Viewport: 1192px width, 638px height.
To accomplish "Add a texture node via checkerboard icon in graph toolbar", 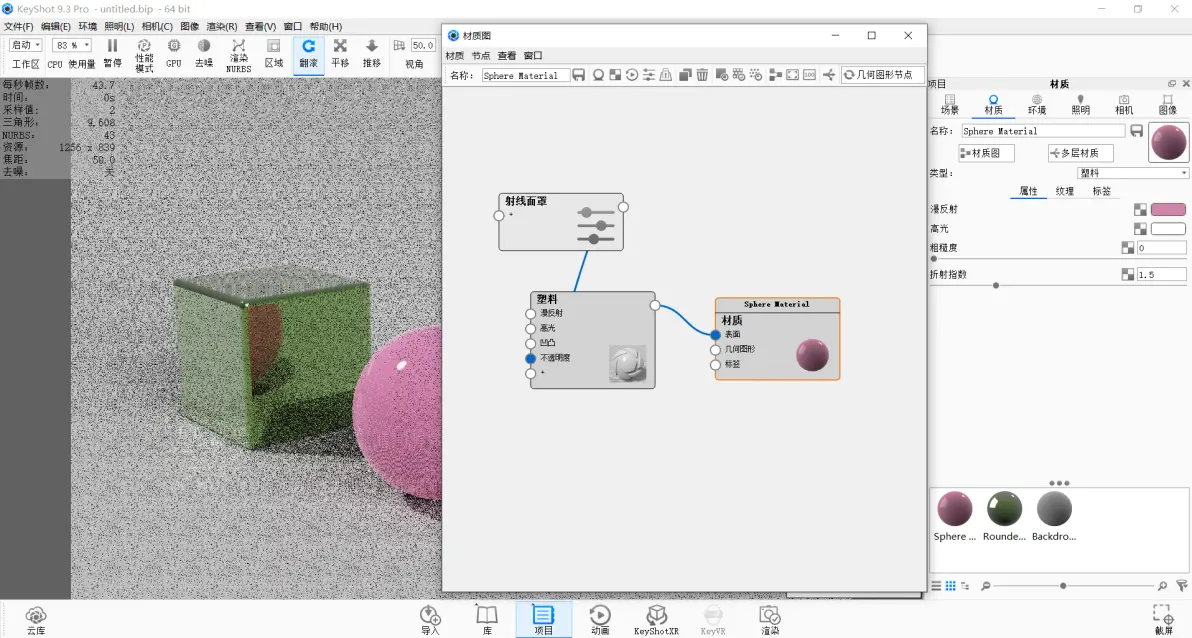I will click(615, 75).
